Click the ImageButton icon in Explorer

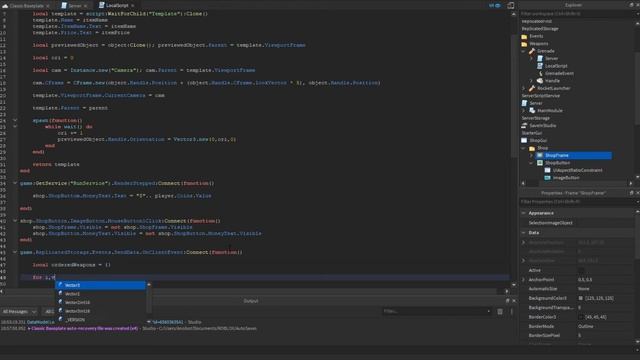click(548, 178)
